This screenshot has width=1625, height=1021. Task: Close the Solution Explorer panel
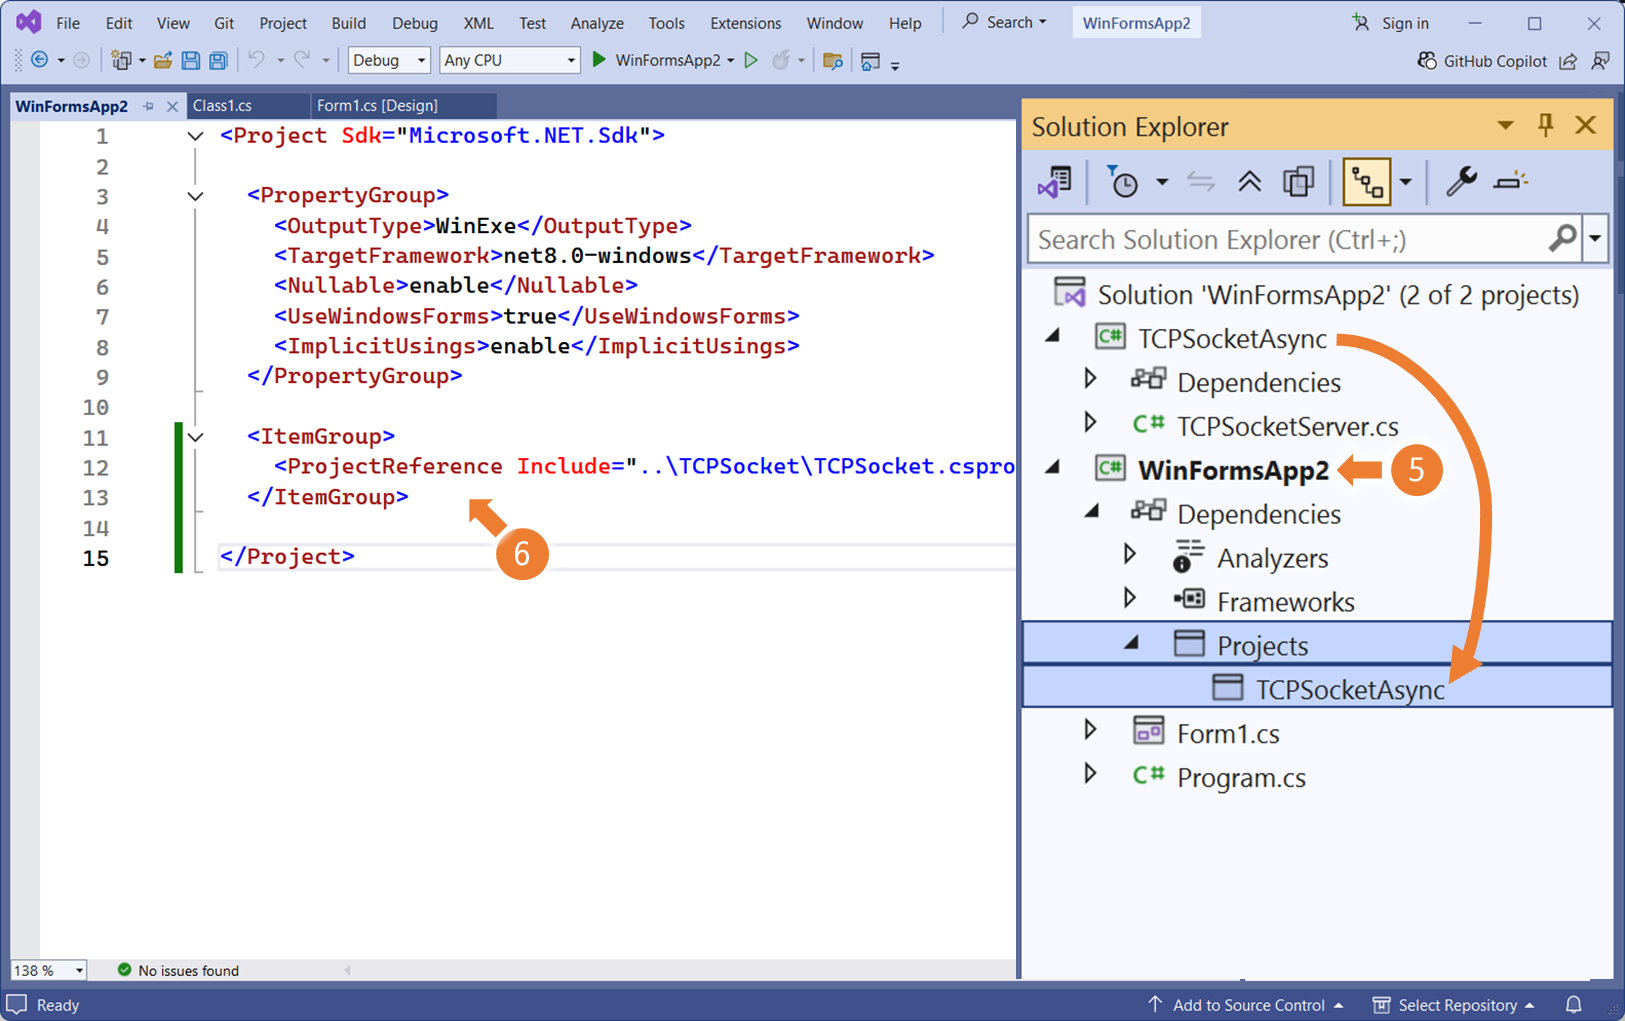pos(1586,125)
